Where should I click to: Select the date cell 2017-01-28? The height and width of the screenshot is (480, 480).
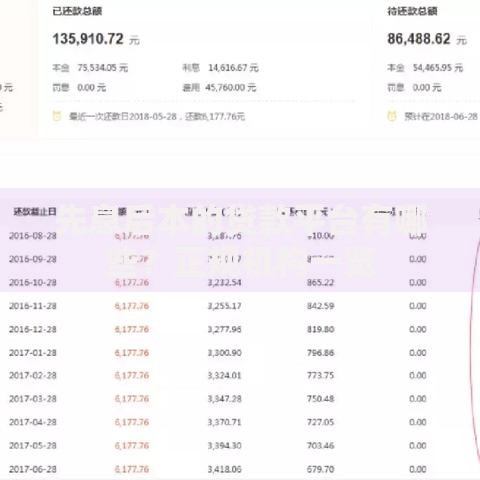[33, 352]
